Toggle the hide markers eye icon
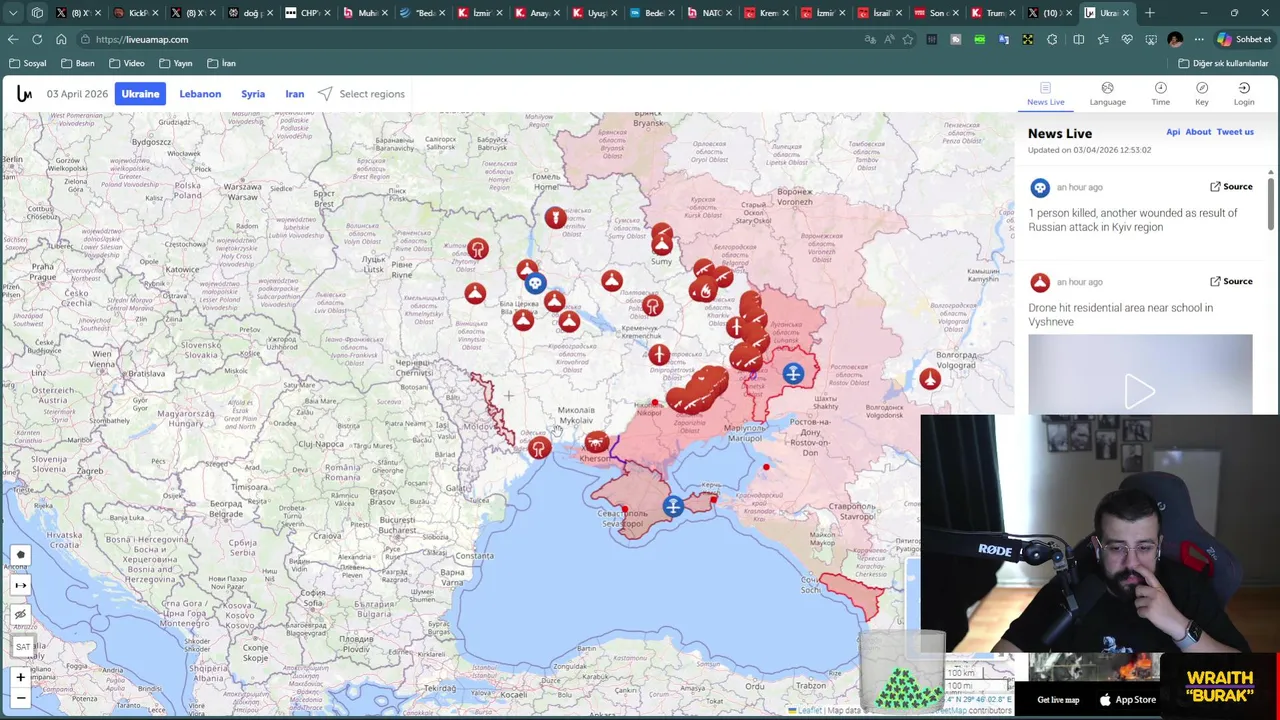 [20, 615]
